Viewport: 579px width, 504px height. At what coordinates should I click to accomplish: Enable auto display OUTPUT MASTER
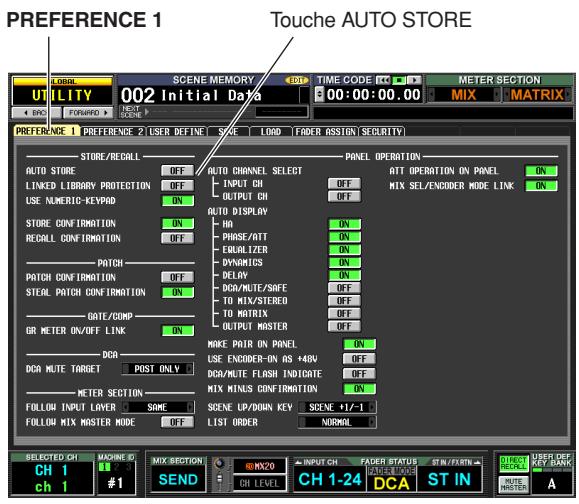pos(344,326)
